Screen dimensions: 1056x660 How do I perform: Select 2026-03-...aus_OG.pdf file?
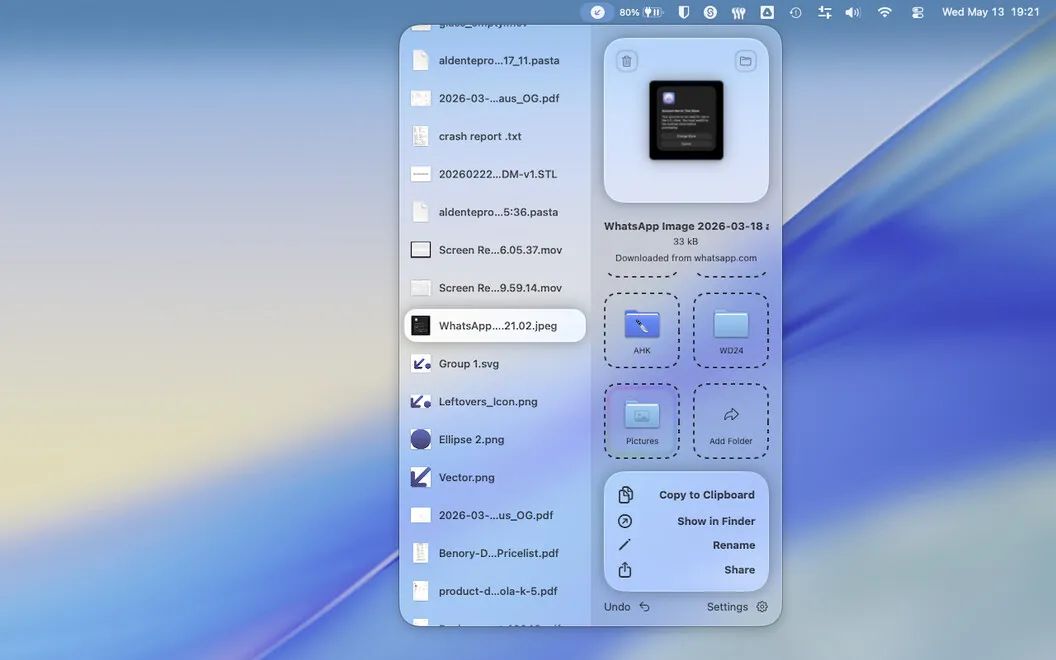coord(495,98)
